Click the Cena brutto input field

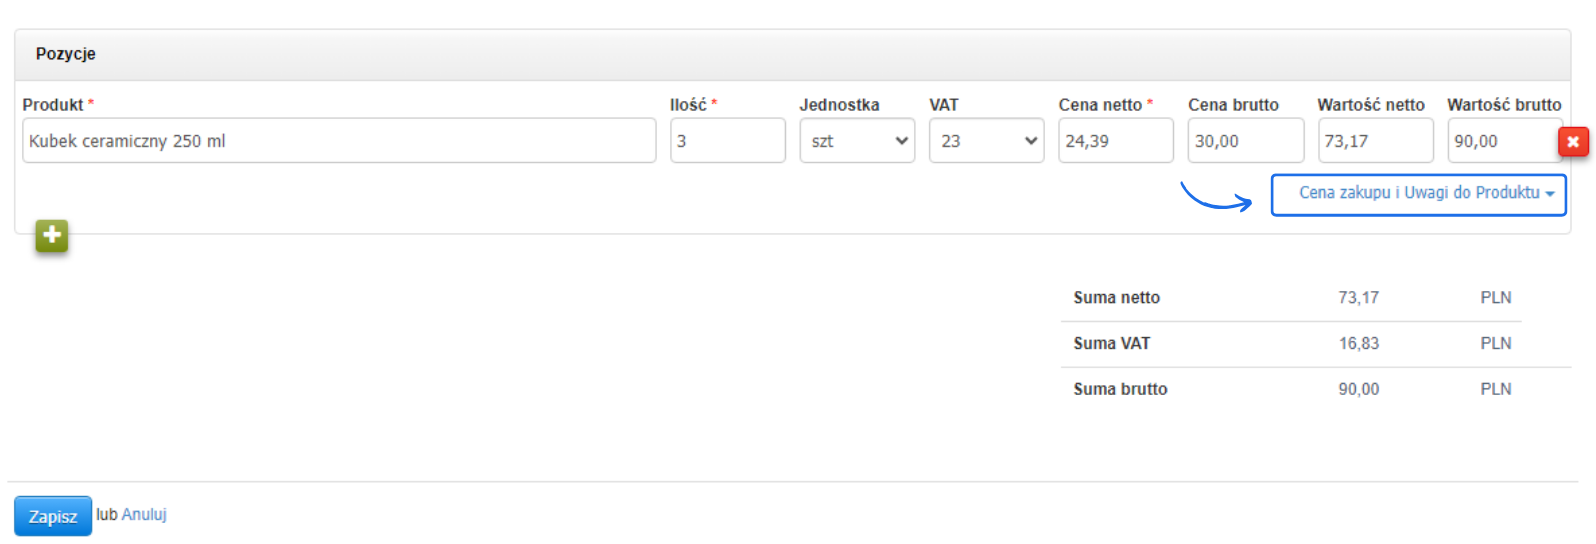(x=1245, y=141)
